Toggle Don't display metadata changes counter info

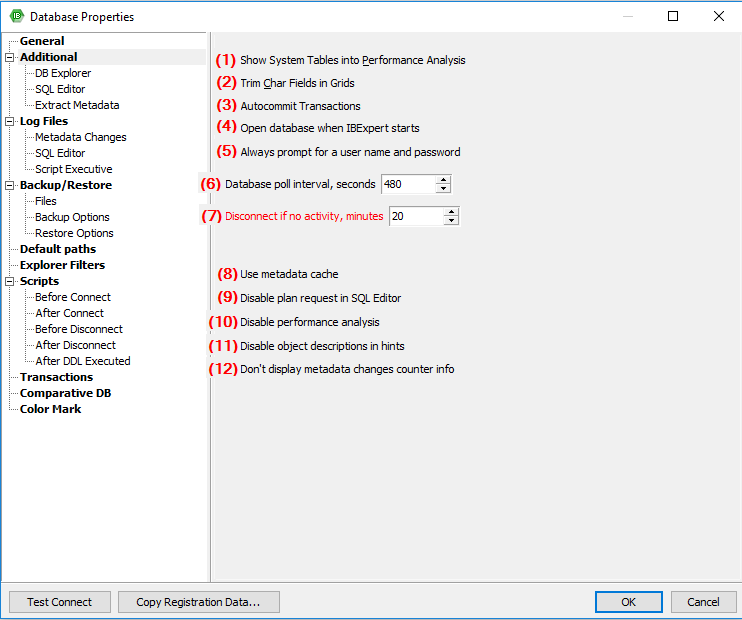pyautogui.click(x=347, y=369)
